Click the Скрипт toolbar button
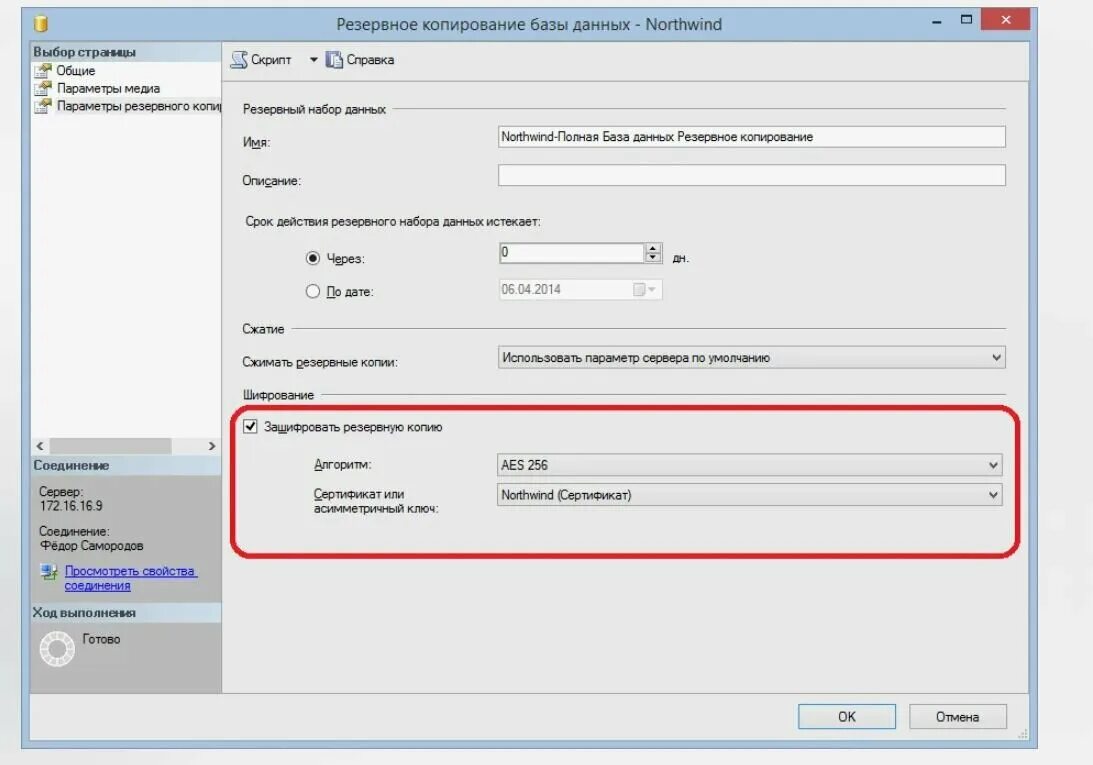The width and height of the screenshot is (1093, 765). (261, 60)
